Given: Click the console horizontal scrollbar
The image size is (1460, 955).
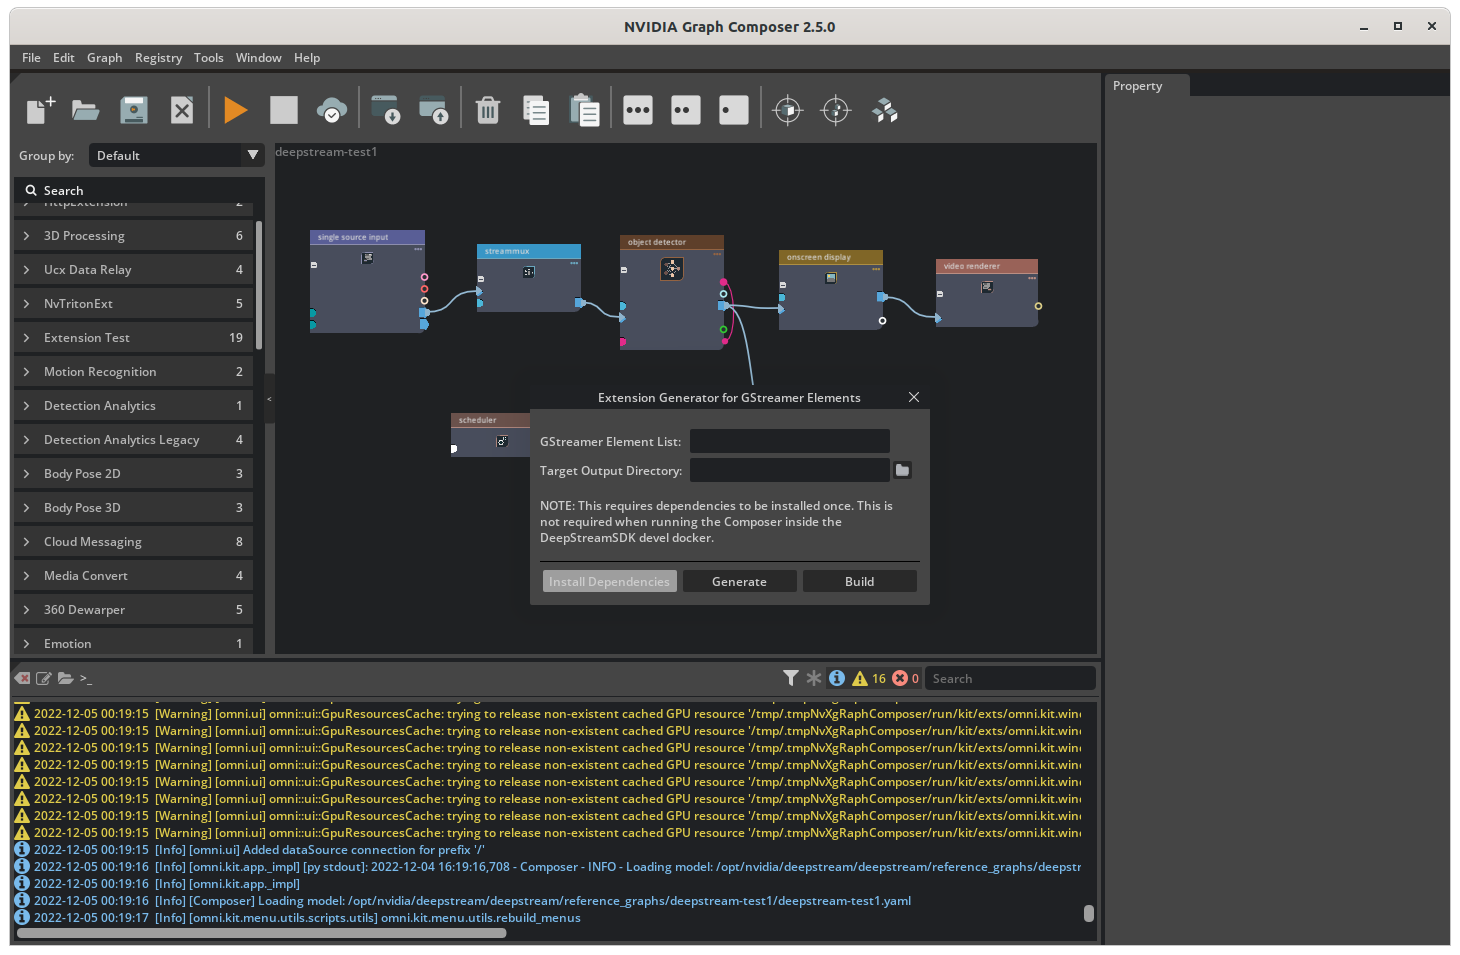Looking at the screenshot, I should pos(262,933).
